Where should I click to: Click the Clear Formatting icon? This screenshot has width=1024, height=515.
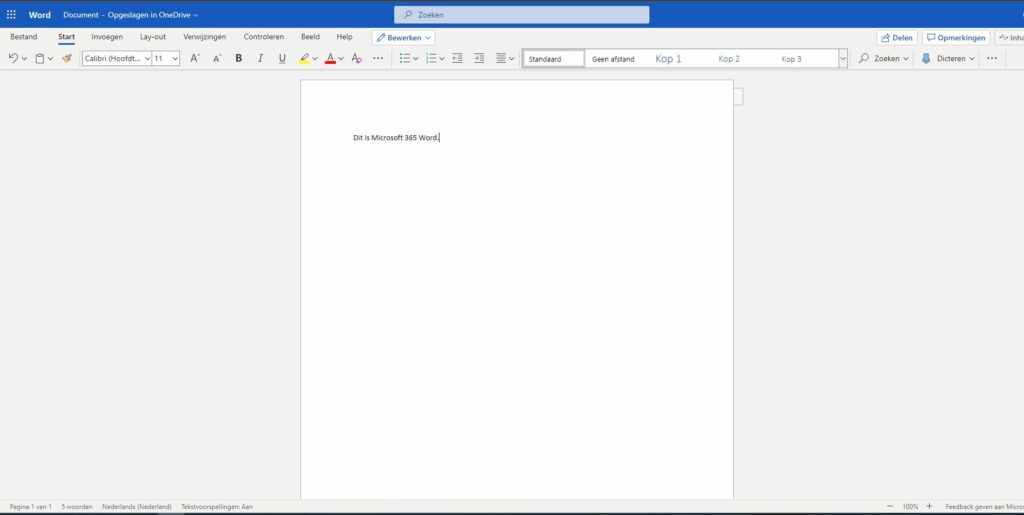356,59
